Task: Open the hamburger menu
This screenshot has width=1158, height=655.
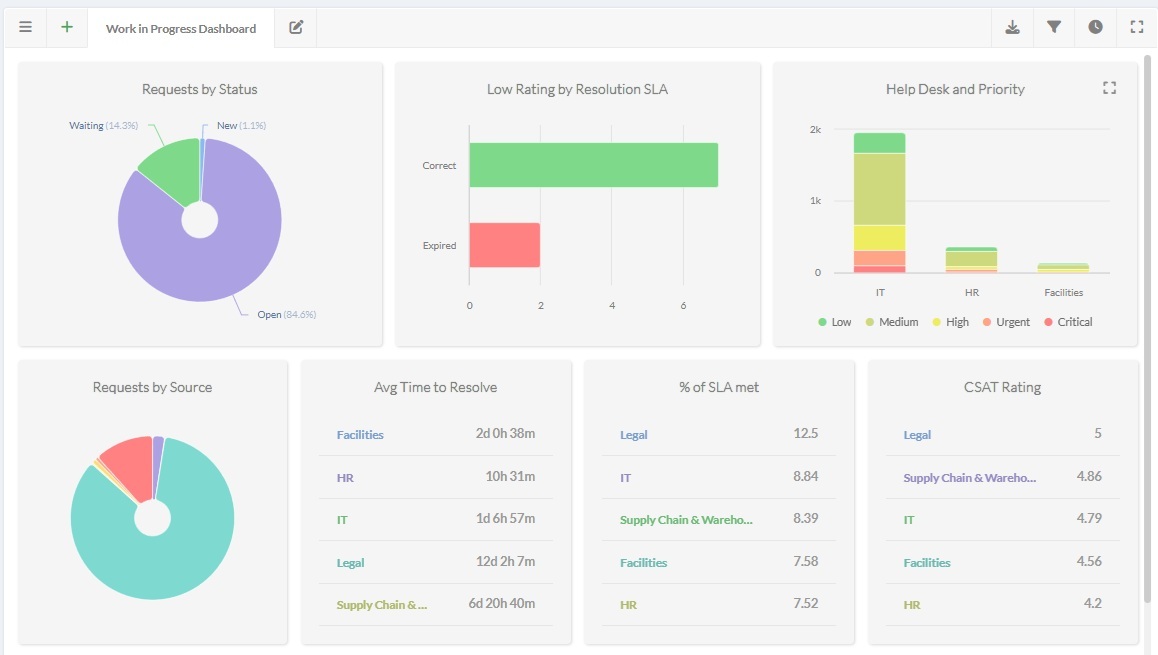Action: tap(25, 27)
